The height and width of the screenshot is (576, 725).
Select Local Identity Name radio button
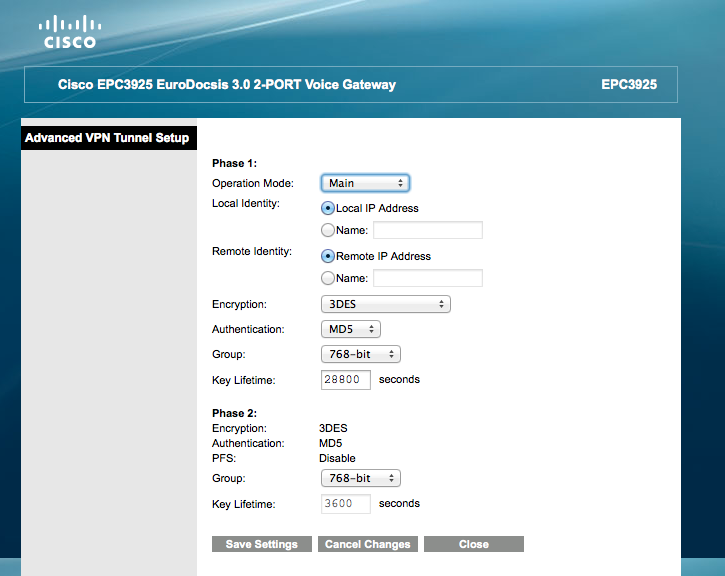(x=327, y=230)
